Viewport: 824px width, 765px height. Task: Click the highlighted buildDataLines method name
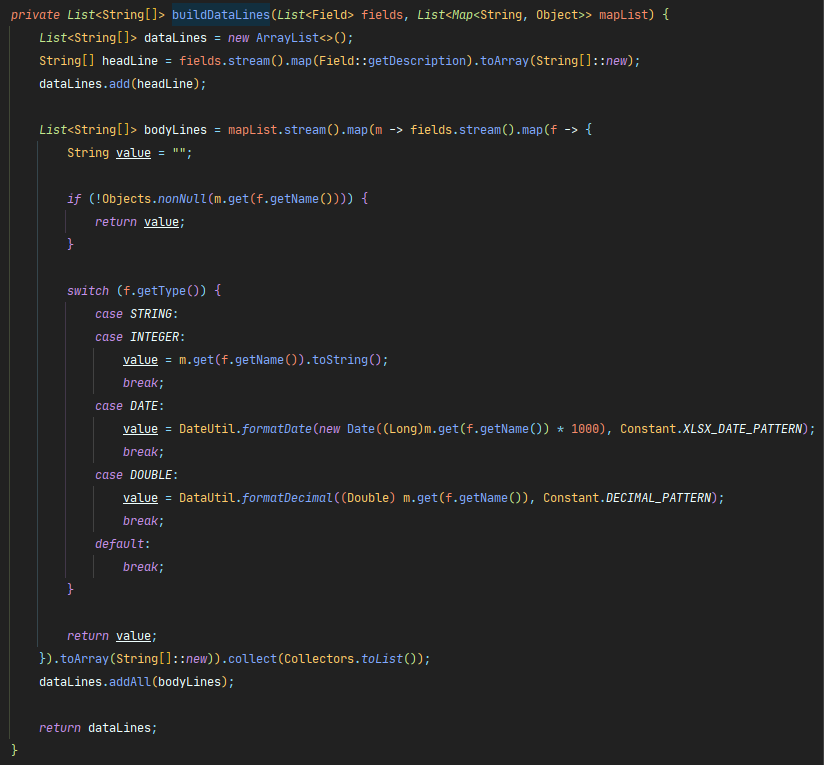click(x=221, y=15)
